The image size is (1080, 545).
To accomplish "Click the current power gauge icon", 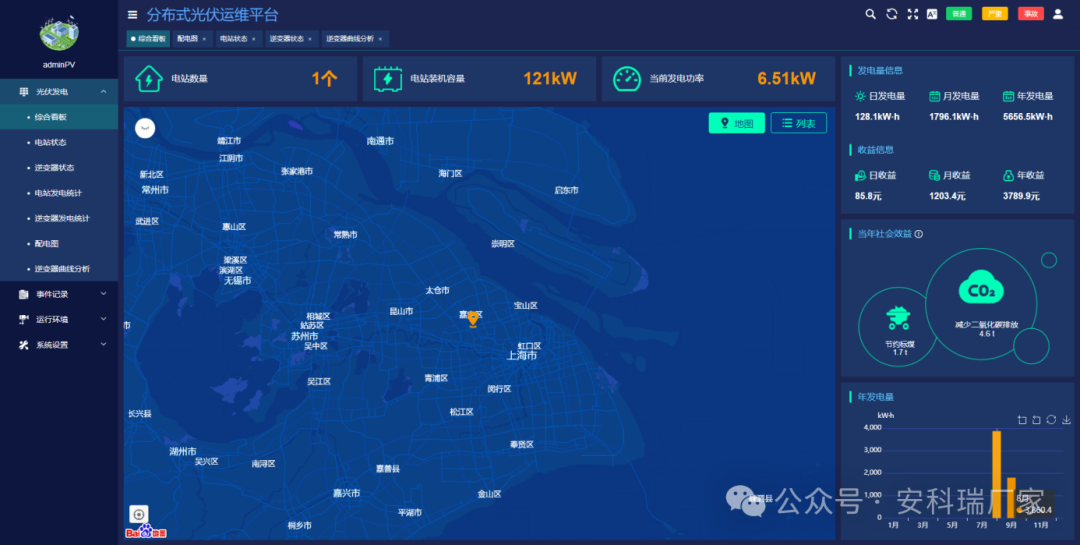I will (x=627, y=79).
